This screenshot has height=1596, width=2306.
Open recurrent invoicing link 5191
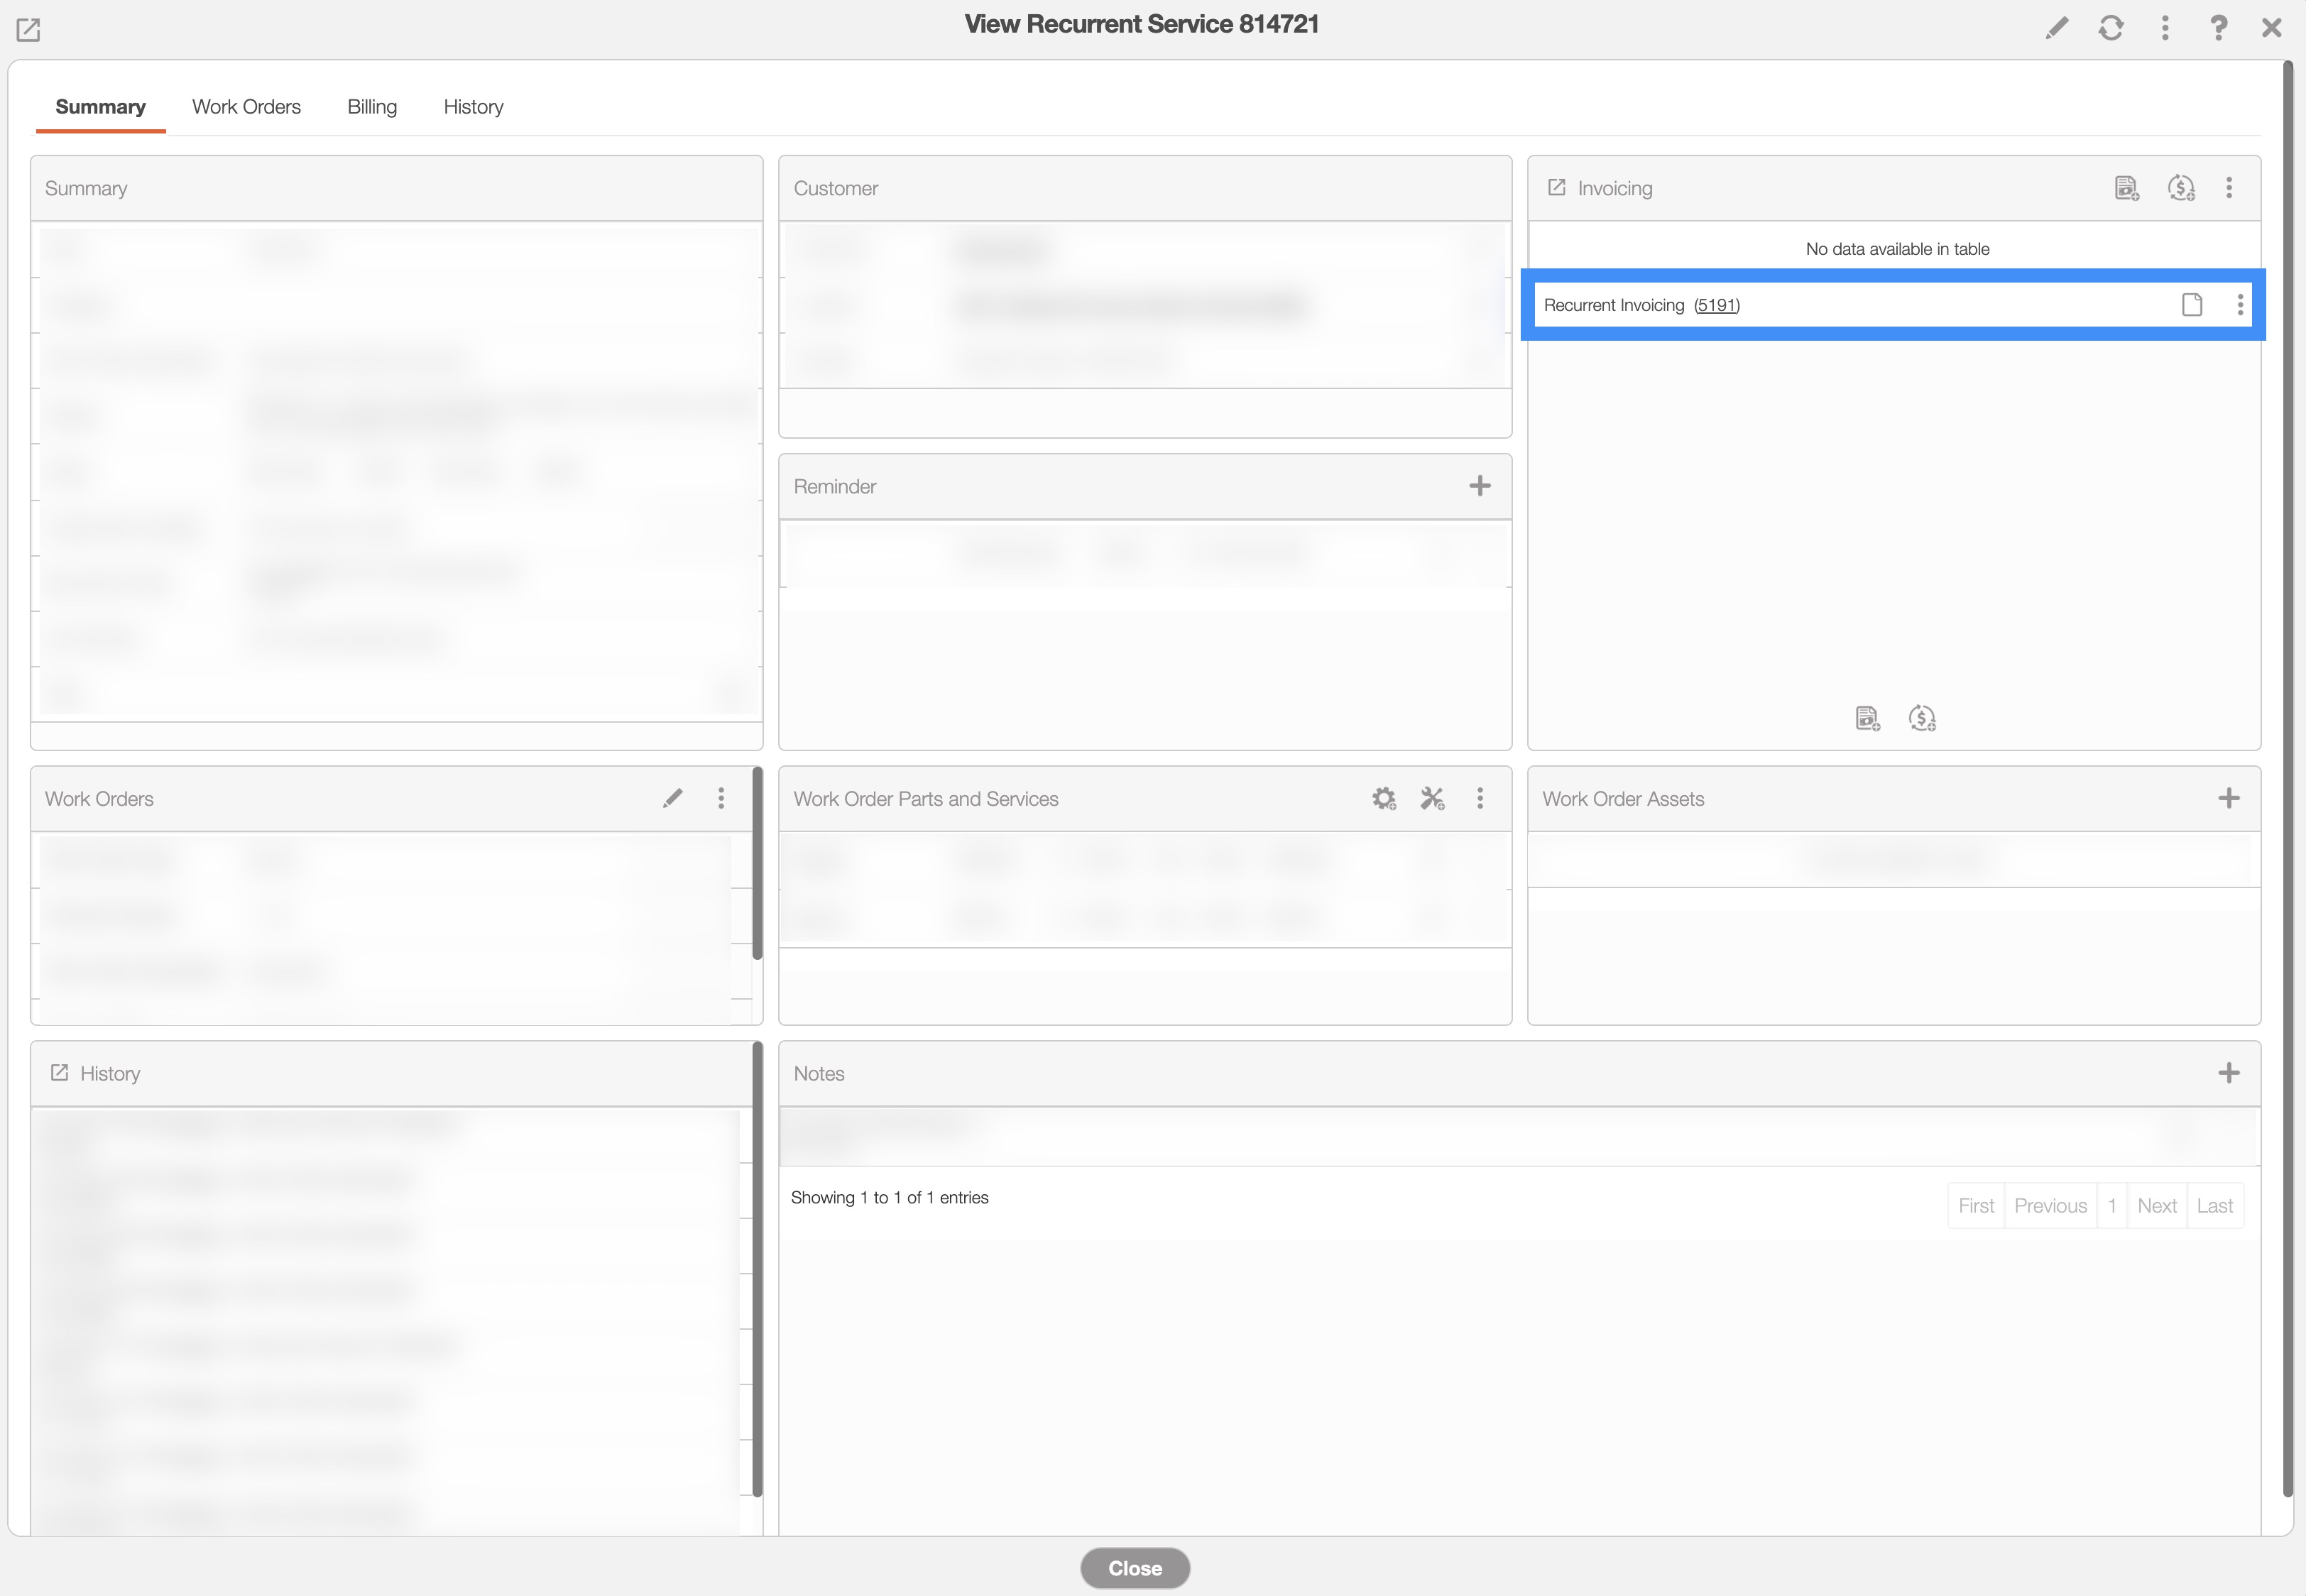(1716, 305)
